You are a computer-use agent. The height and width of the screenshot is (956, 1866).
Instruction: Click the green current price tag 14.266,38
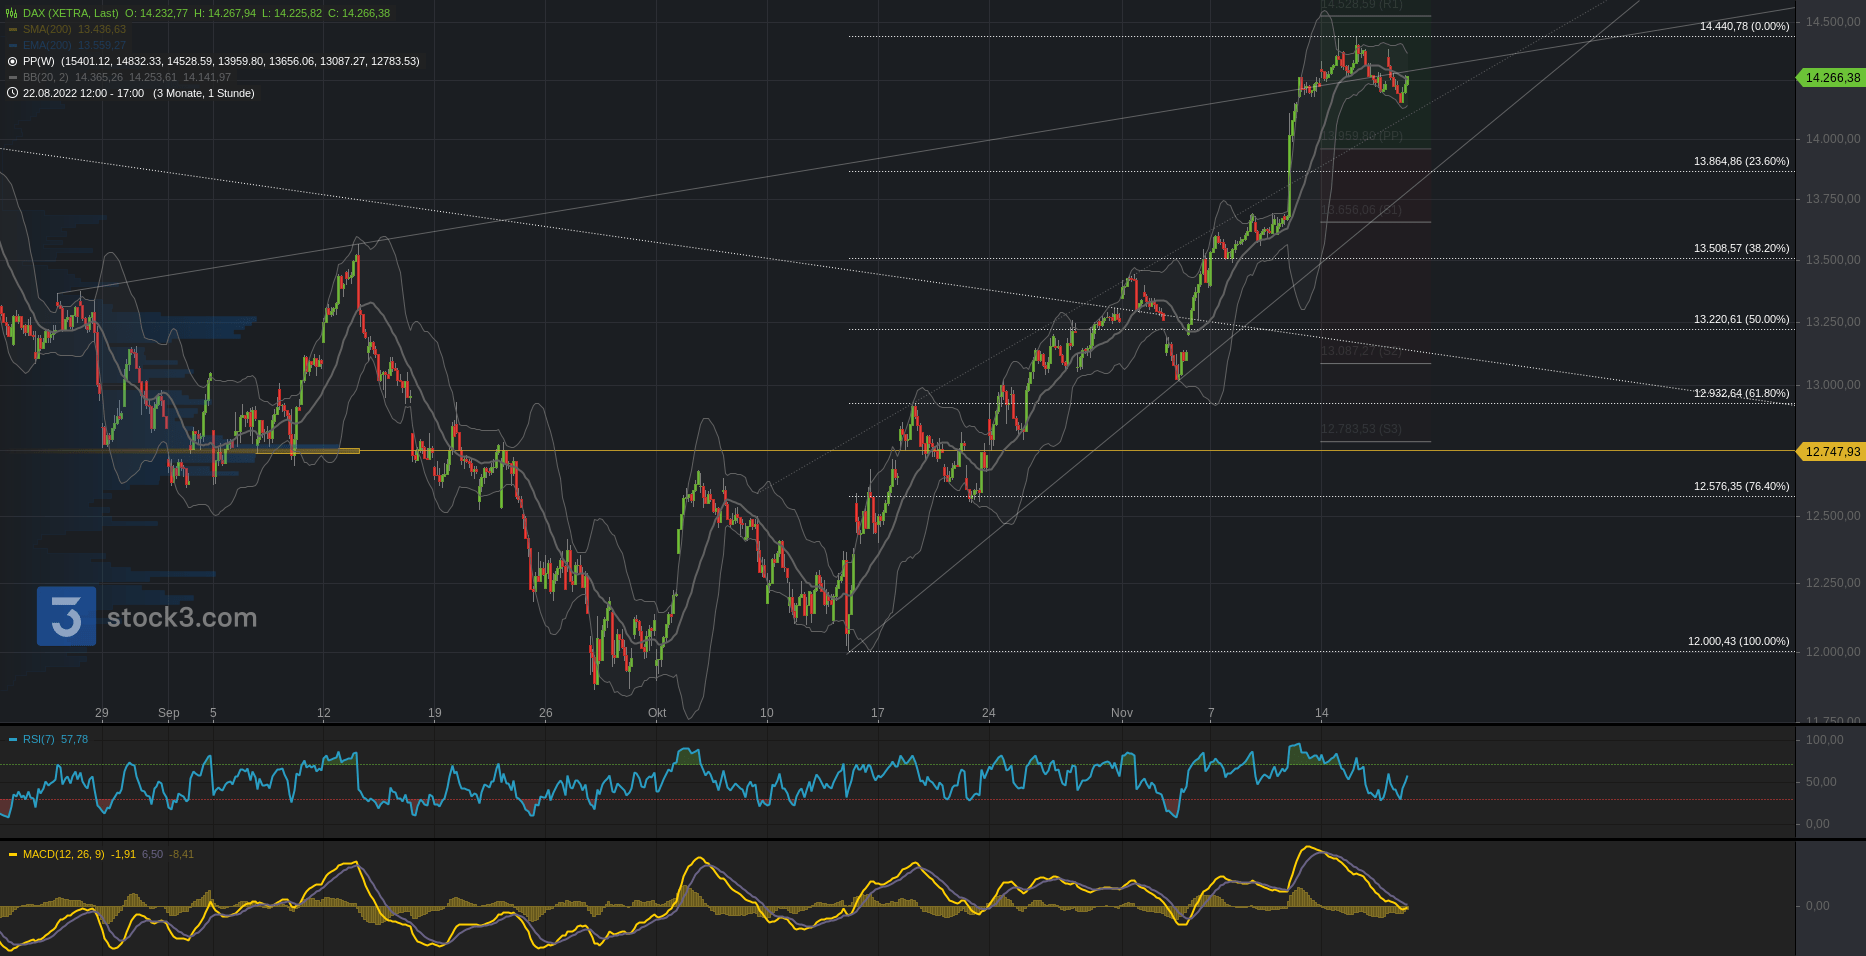(x=1832, y=78)
